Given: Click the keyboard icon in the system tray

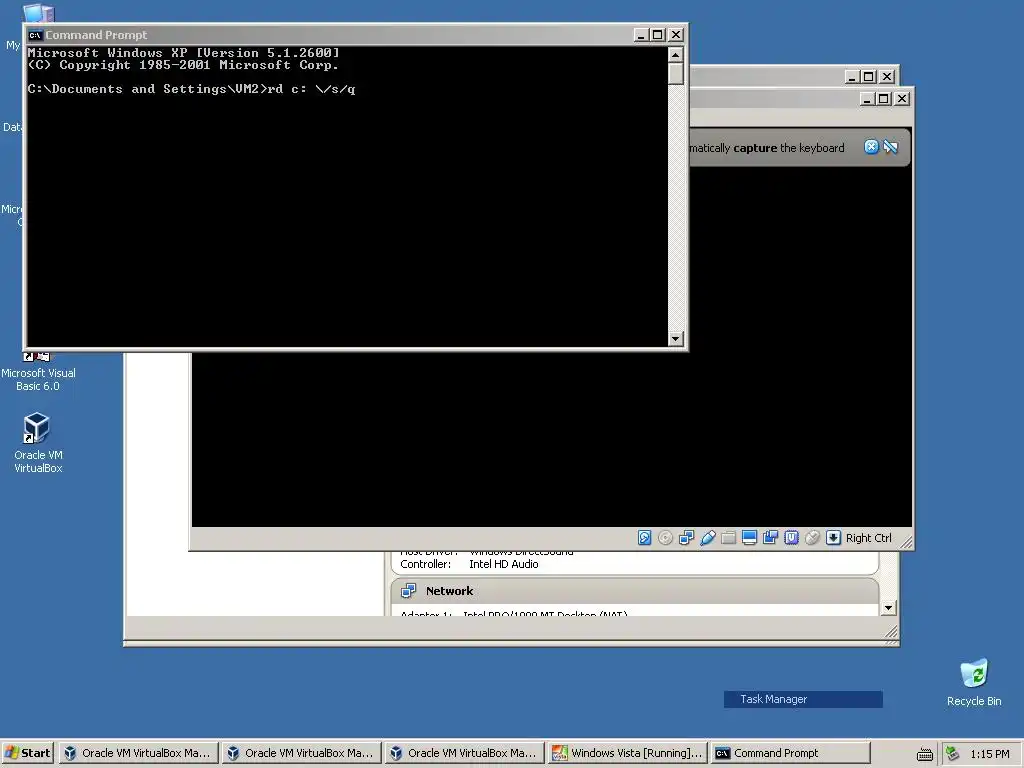Looking at the screenshot, I should (924, 754).
